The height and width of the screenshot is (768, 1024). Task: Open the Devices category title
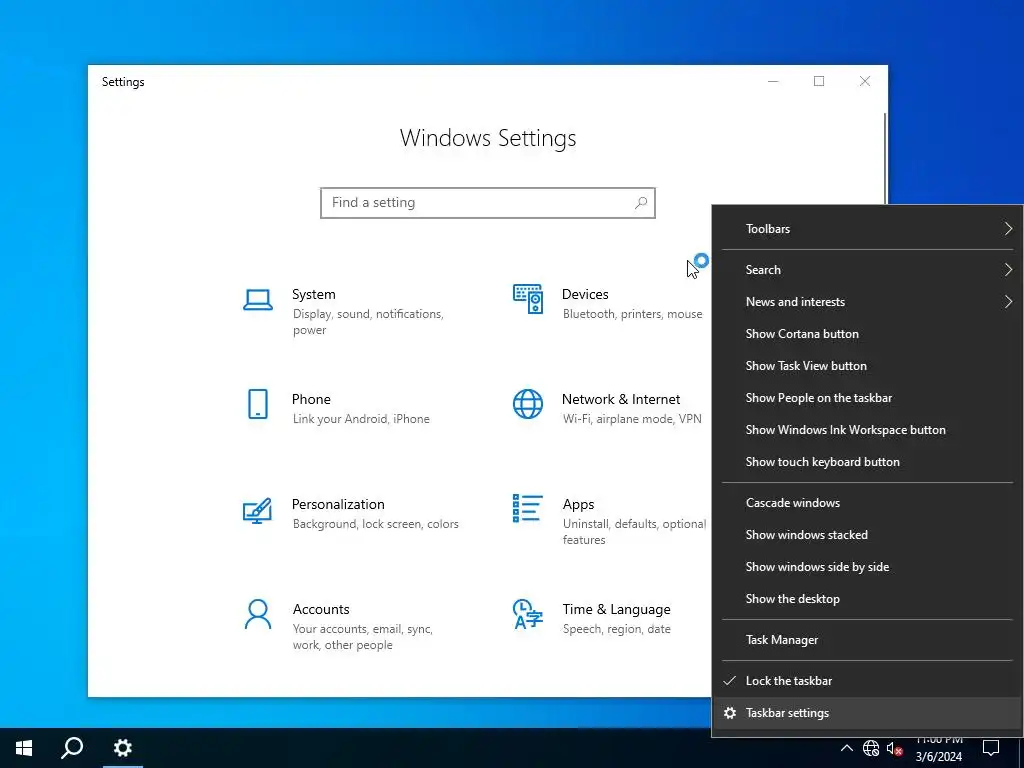[585, 295]
